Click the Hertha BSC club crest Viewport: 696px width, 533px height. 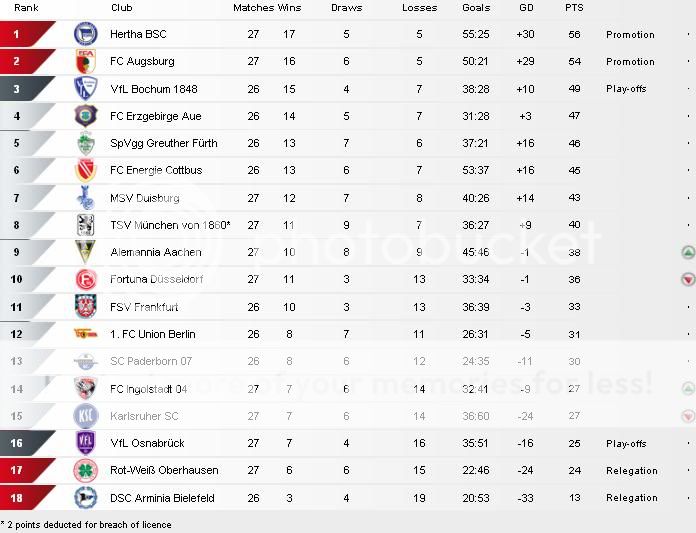pos(86,34)
